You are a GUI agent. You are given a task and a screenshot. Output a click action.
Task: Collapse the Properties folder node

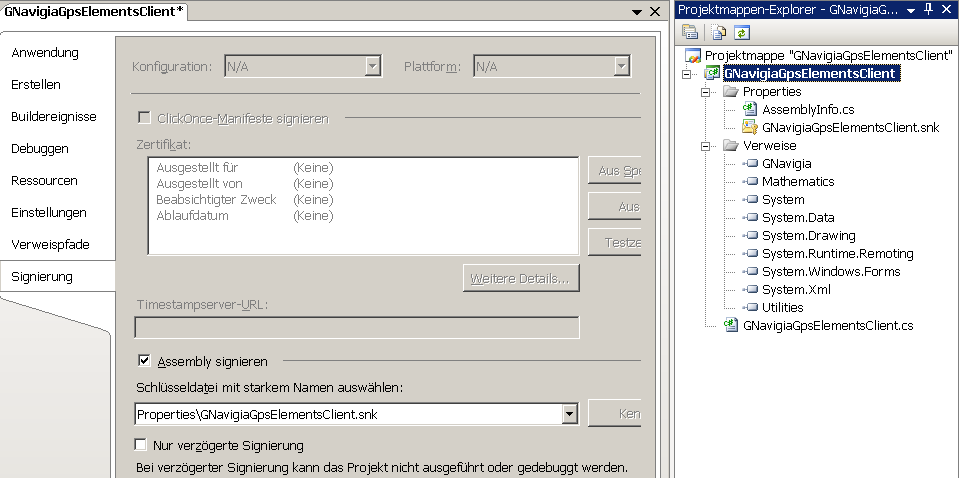(x=706, y=92)
